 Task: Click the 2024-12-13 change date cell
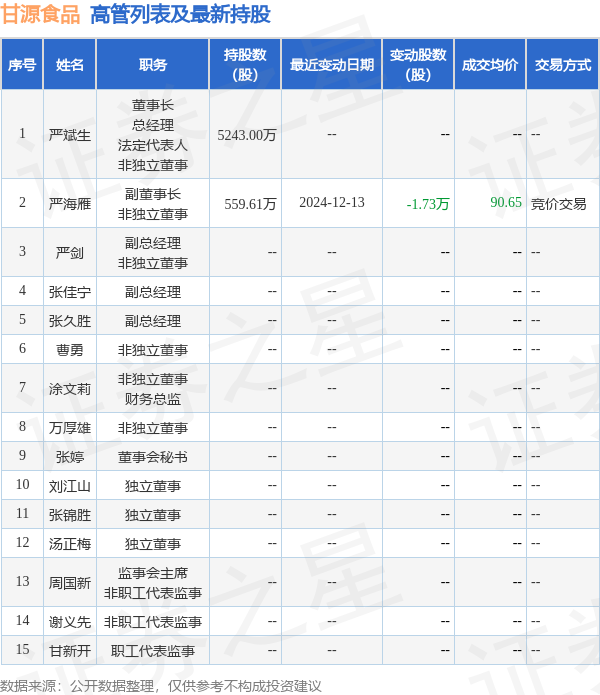332,203
